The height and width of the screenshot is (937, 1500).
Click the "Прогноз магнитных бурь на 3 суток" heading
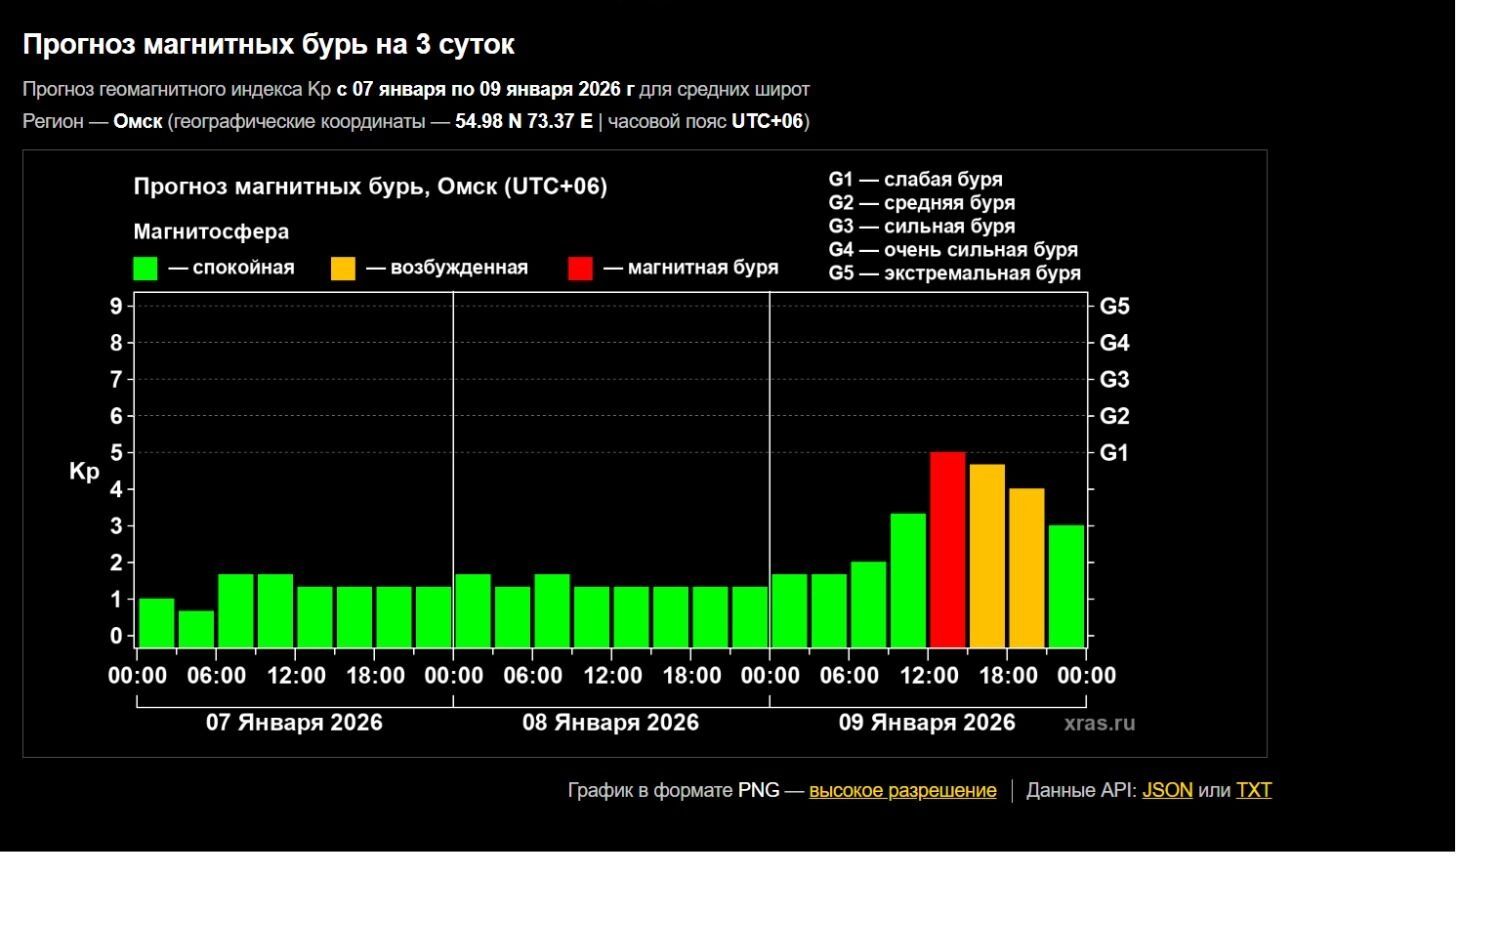[268, 45]
